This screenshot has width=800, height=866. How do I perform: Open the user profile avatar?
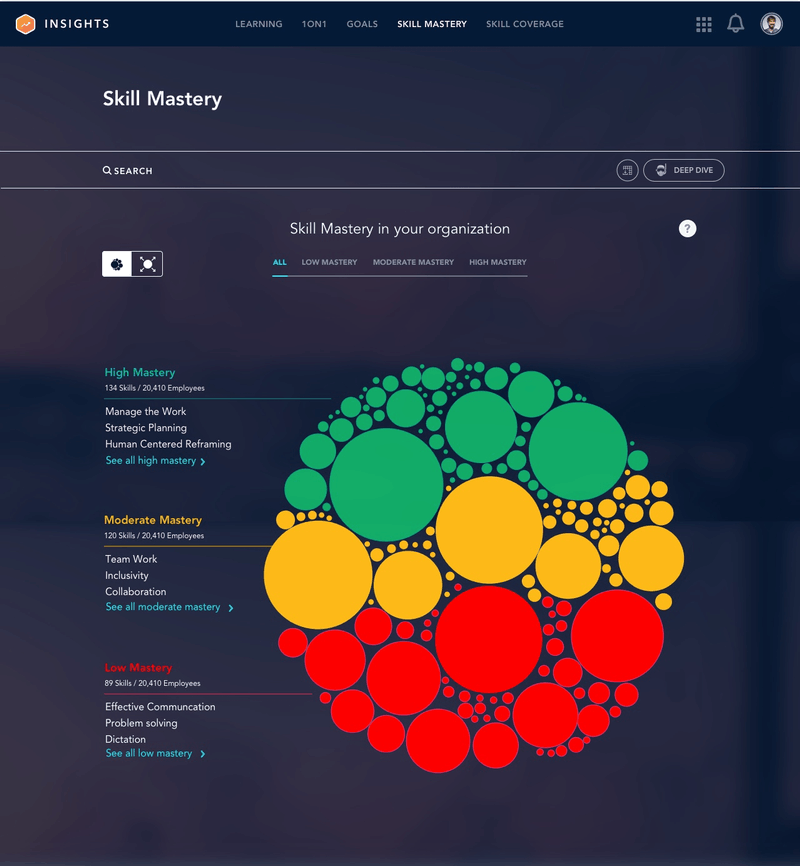[771, 24]
